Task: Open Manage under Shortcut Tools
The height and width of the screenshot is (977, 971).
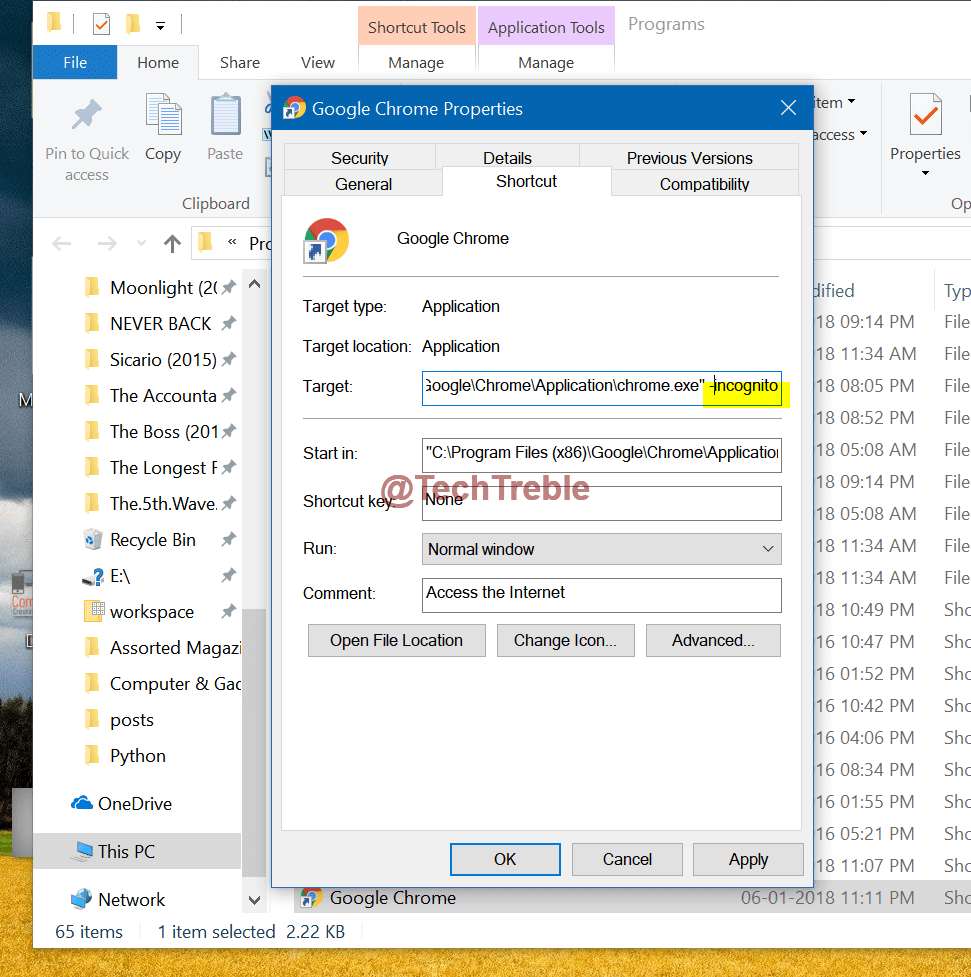Action: point(416,62)
